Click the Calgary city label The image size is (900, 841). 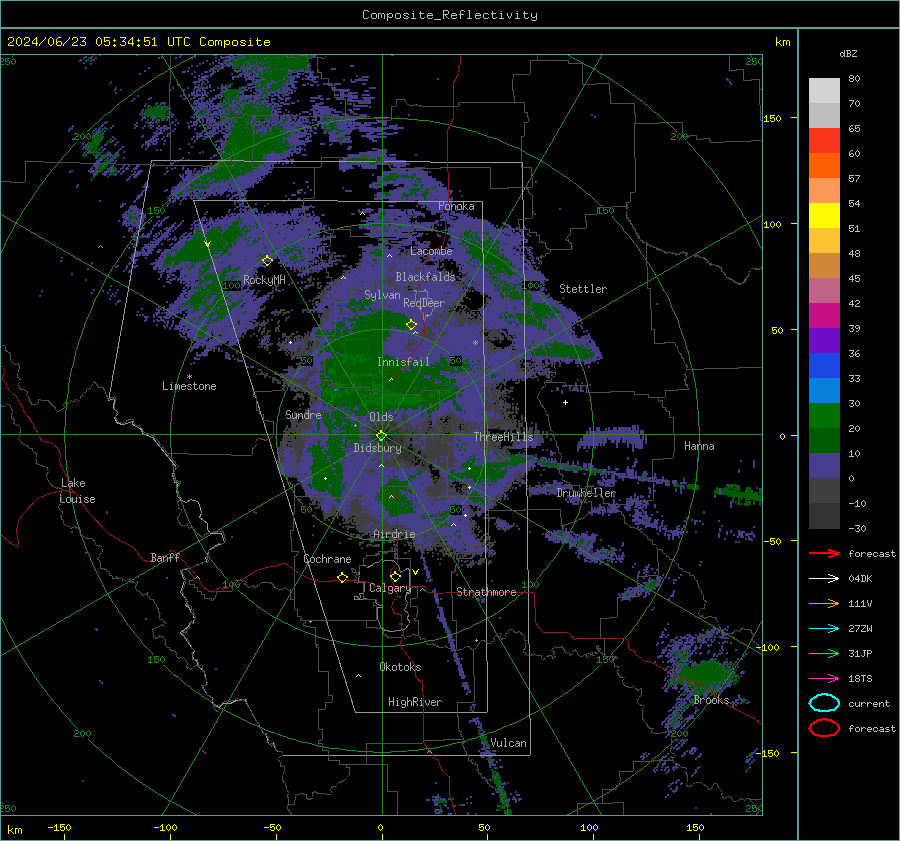(390, 588)
